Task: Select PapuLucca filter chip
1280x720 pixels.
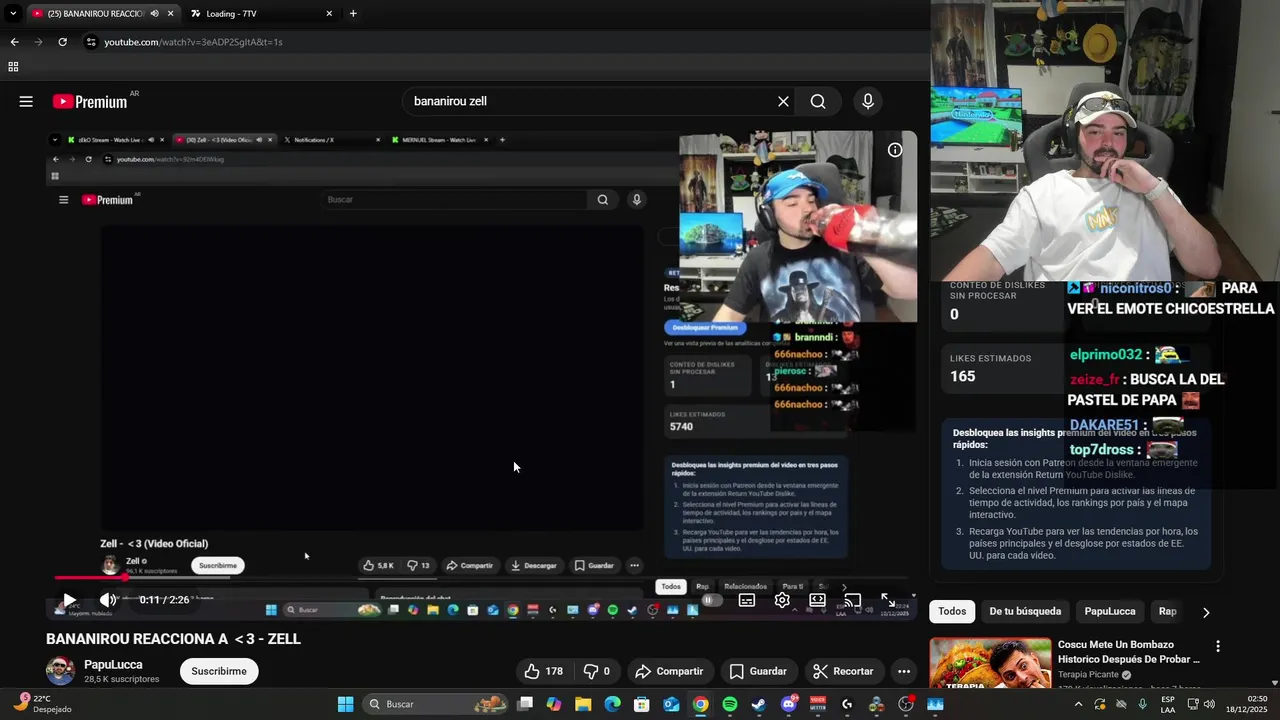Action: point(1110,611)
